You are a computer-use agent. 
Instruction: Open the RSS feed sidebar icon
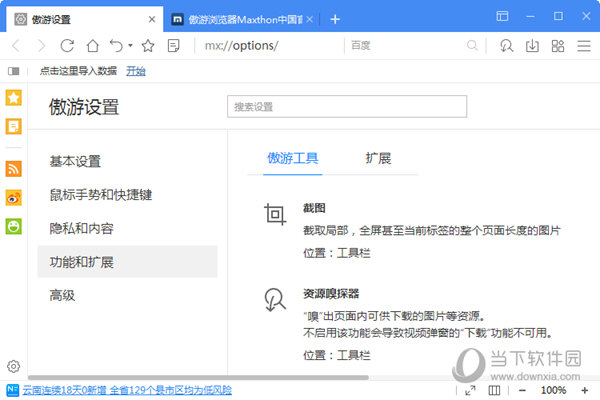pos(13,169)
